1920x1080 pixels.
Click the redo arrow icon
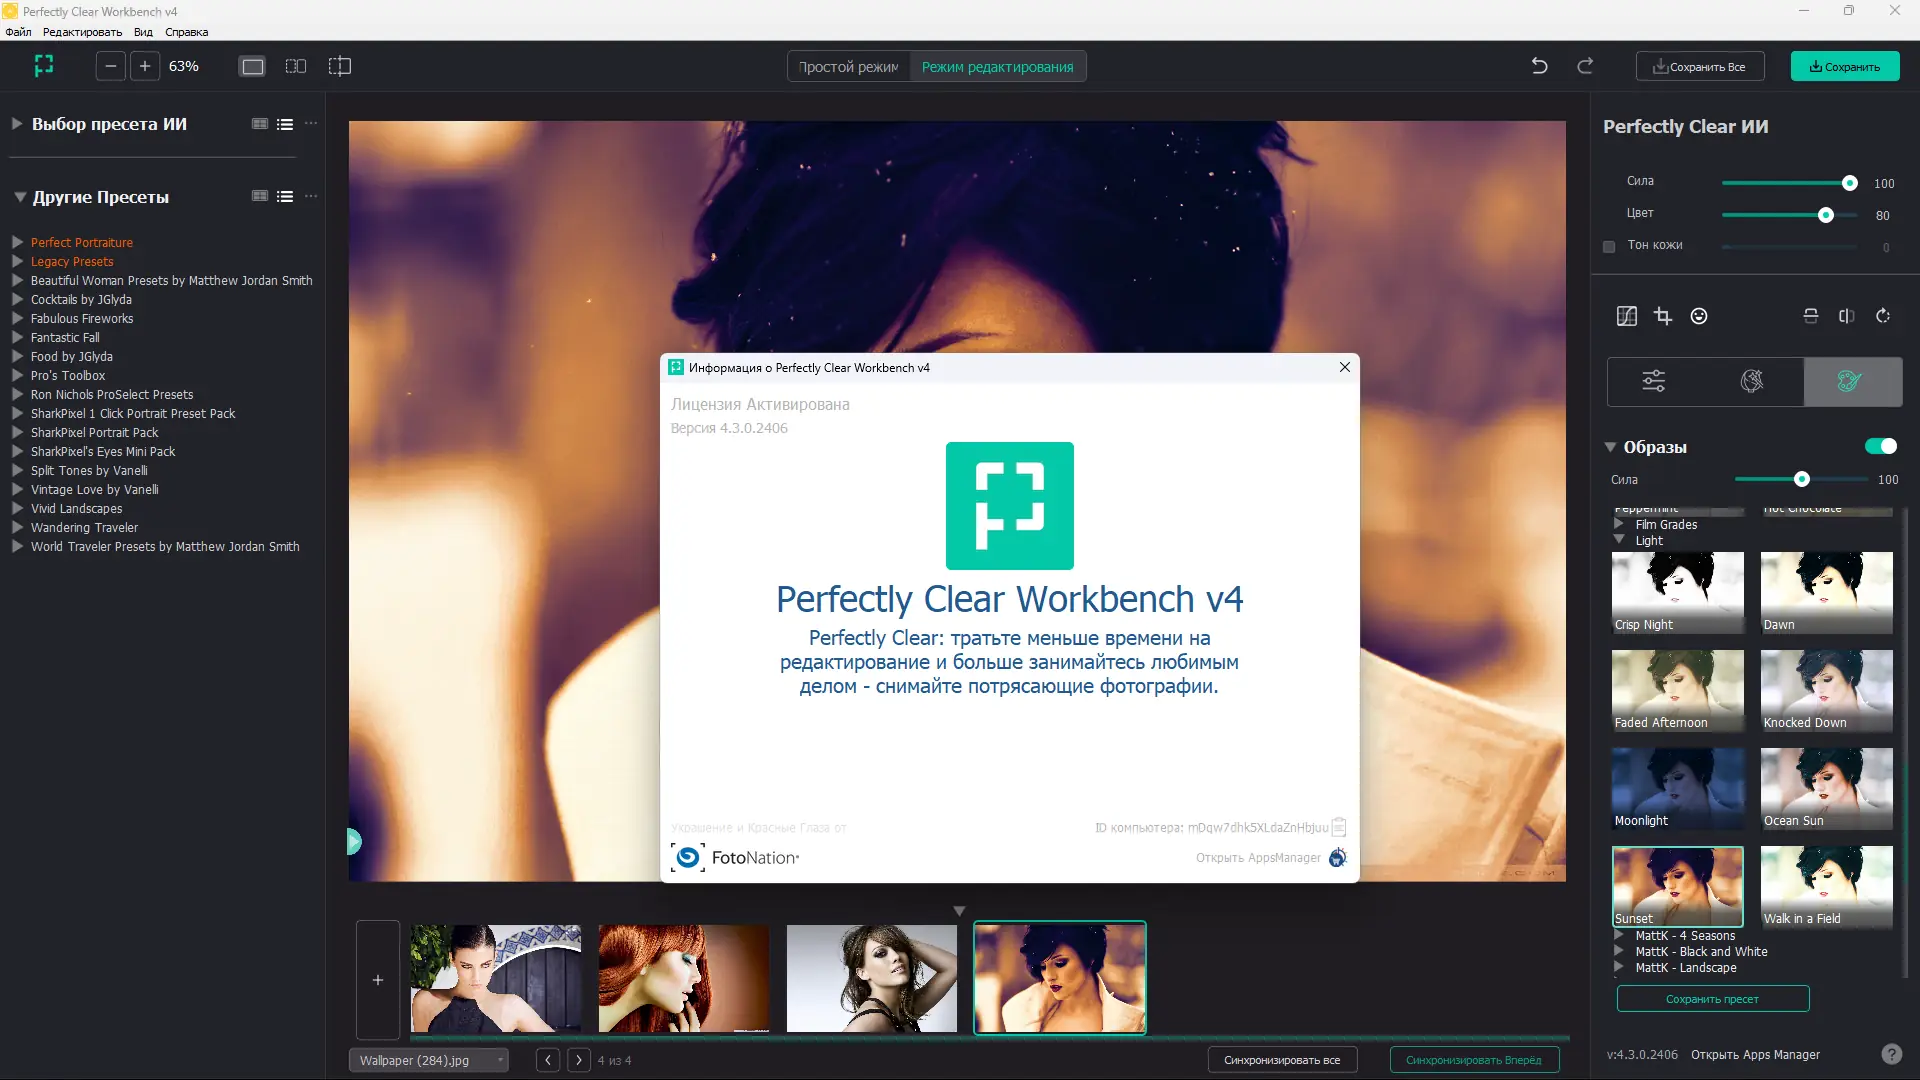[1585, 66]
